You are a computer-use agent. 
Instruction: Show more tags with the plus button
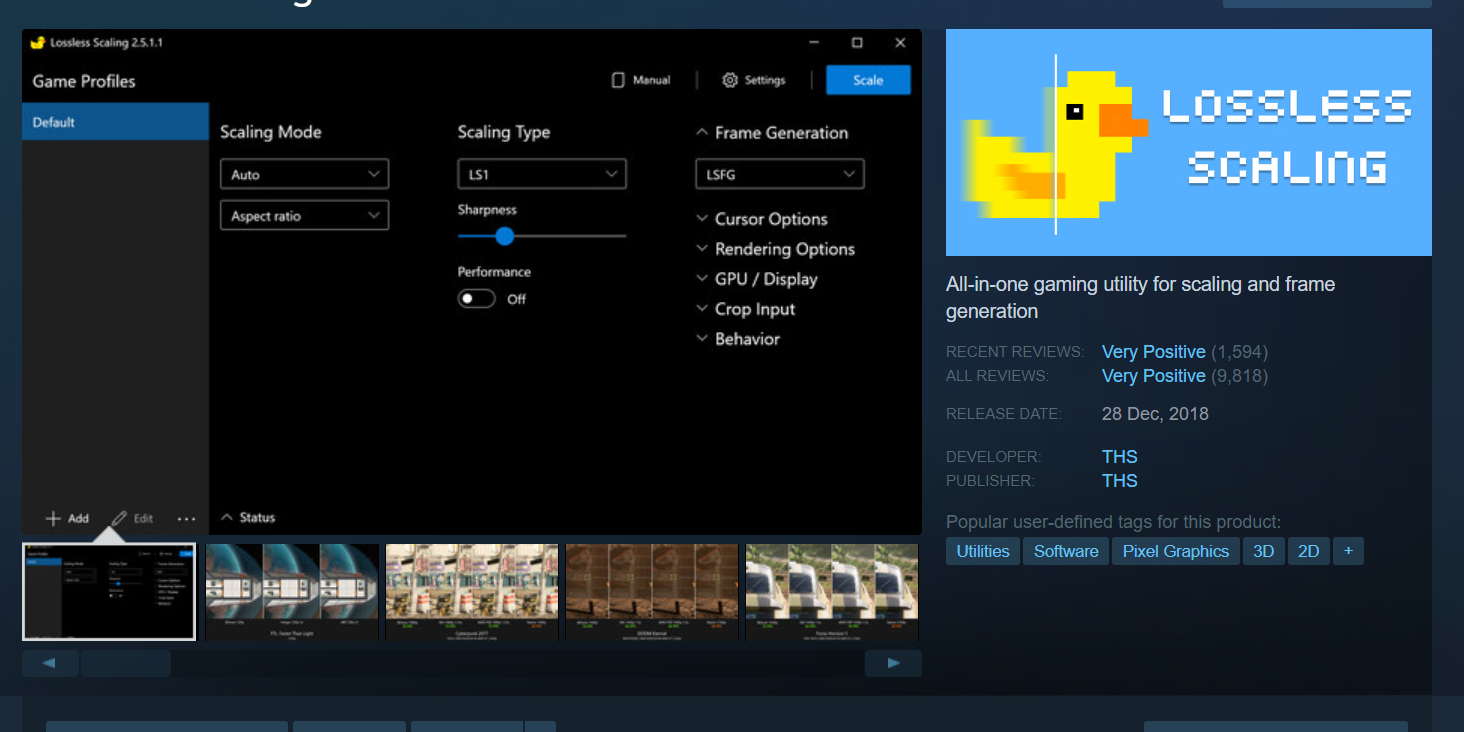click(x=1348, y=551)
